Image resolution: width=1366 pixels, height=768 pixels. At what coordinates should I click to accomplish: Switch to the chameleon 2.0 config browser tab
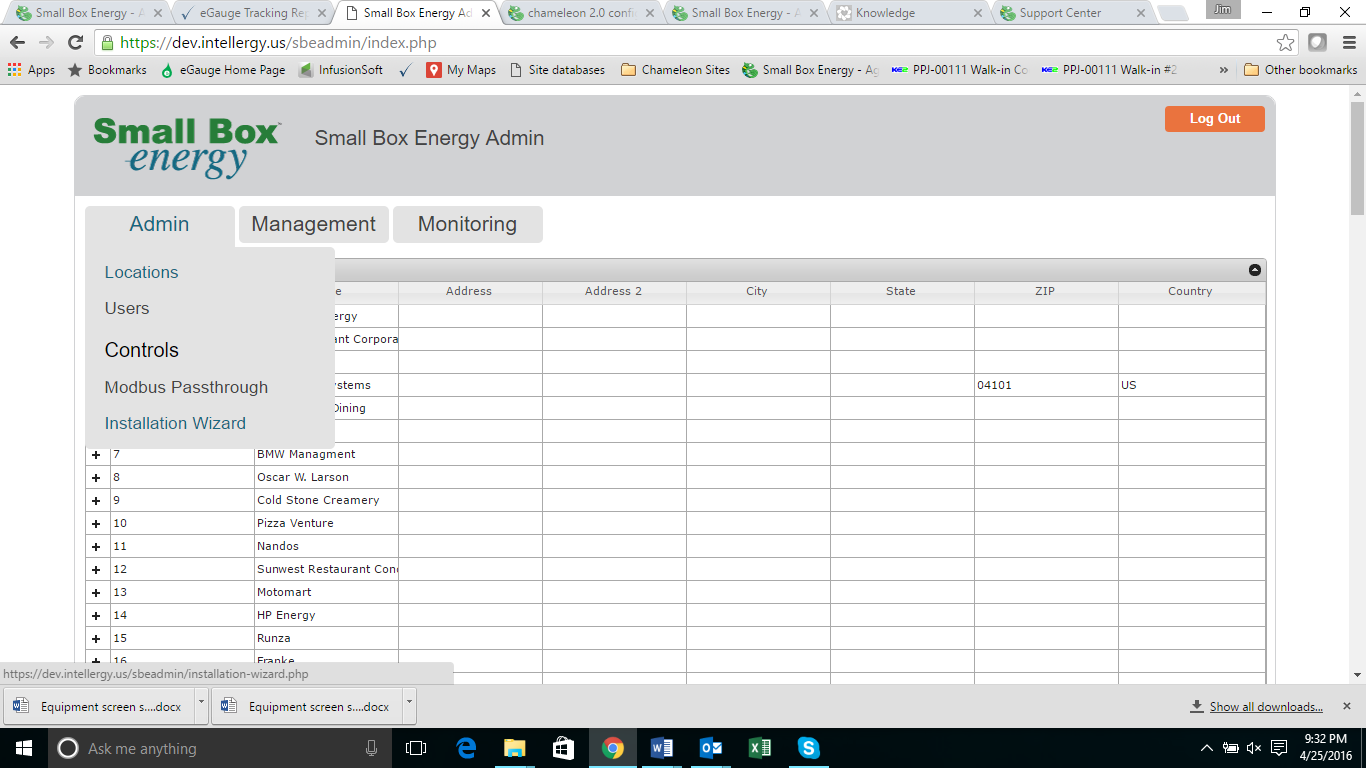(580, 13)
